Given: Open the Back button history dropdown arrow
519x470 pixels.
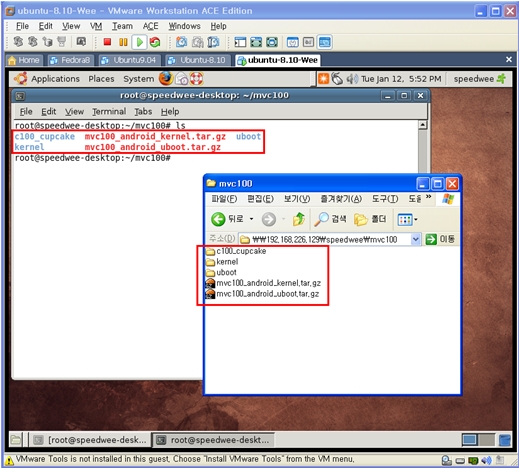Looking at the screenshot, I should pos(252,219).
